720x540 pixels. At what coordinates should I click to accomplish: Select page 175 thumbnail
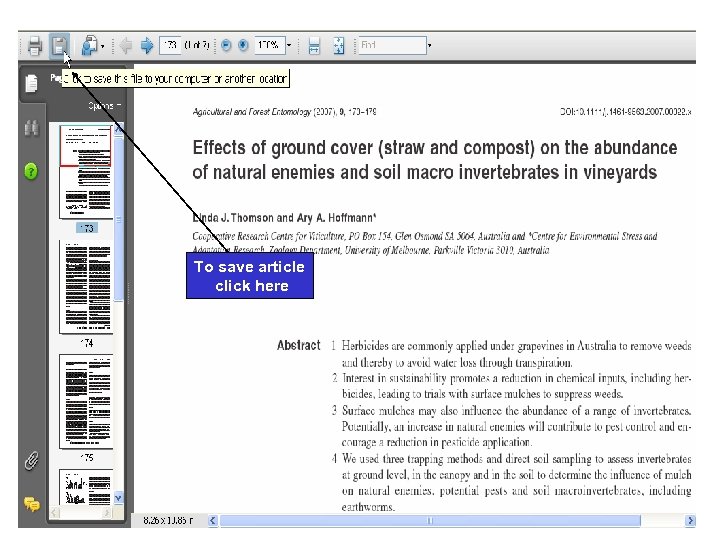[x=86, y=401]
